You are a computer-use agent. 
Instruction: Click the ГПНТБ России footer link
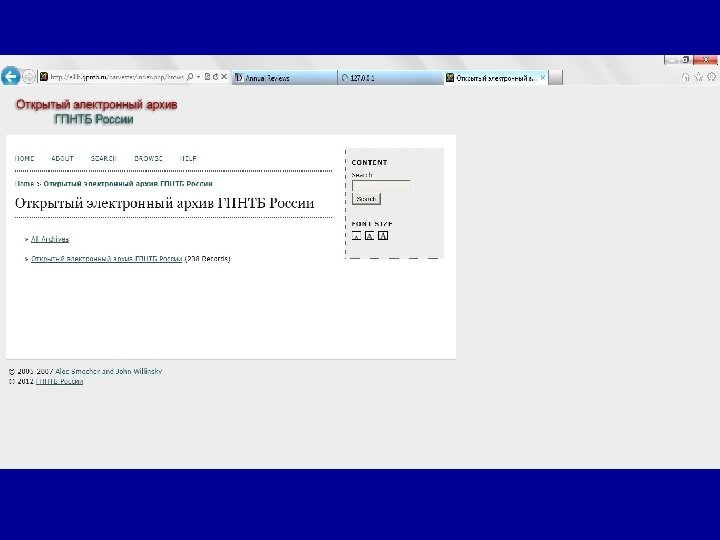[x=59, y=381]
